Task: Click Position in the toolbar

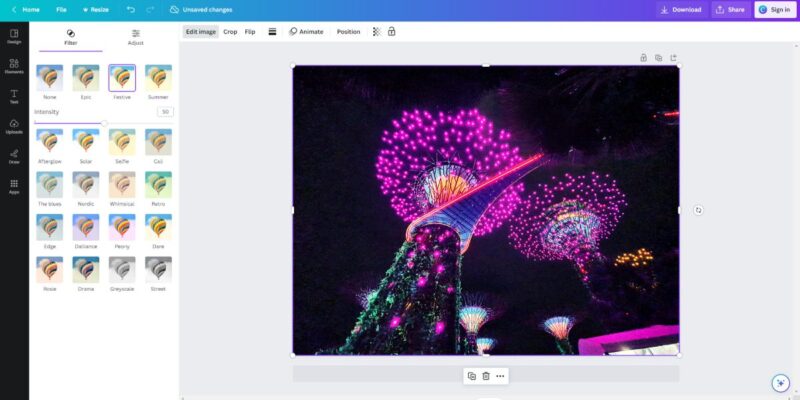Action: pyautogui.click(x=348, y=32)
